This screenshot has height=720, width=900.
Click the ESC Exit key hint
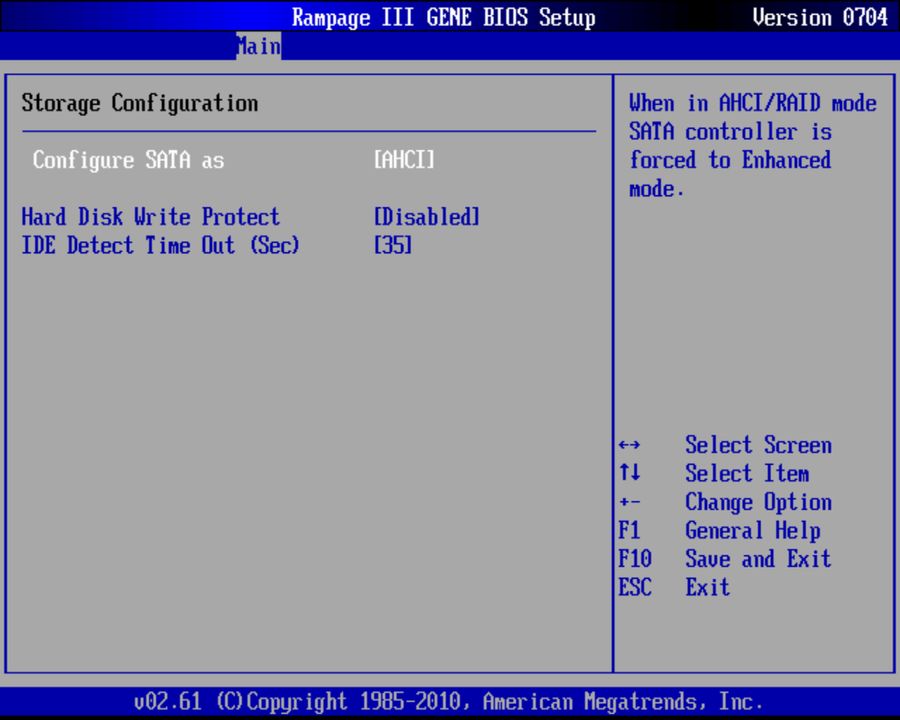635,587
